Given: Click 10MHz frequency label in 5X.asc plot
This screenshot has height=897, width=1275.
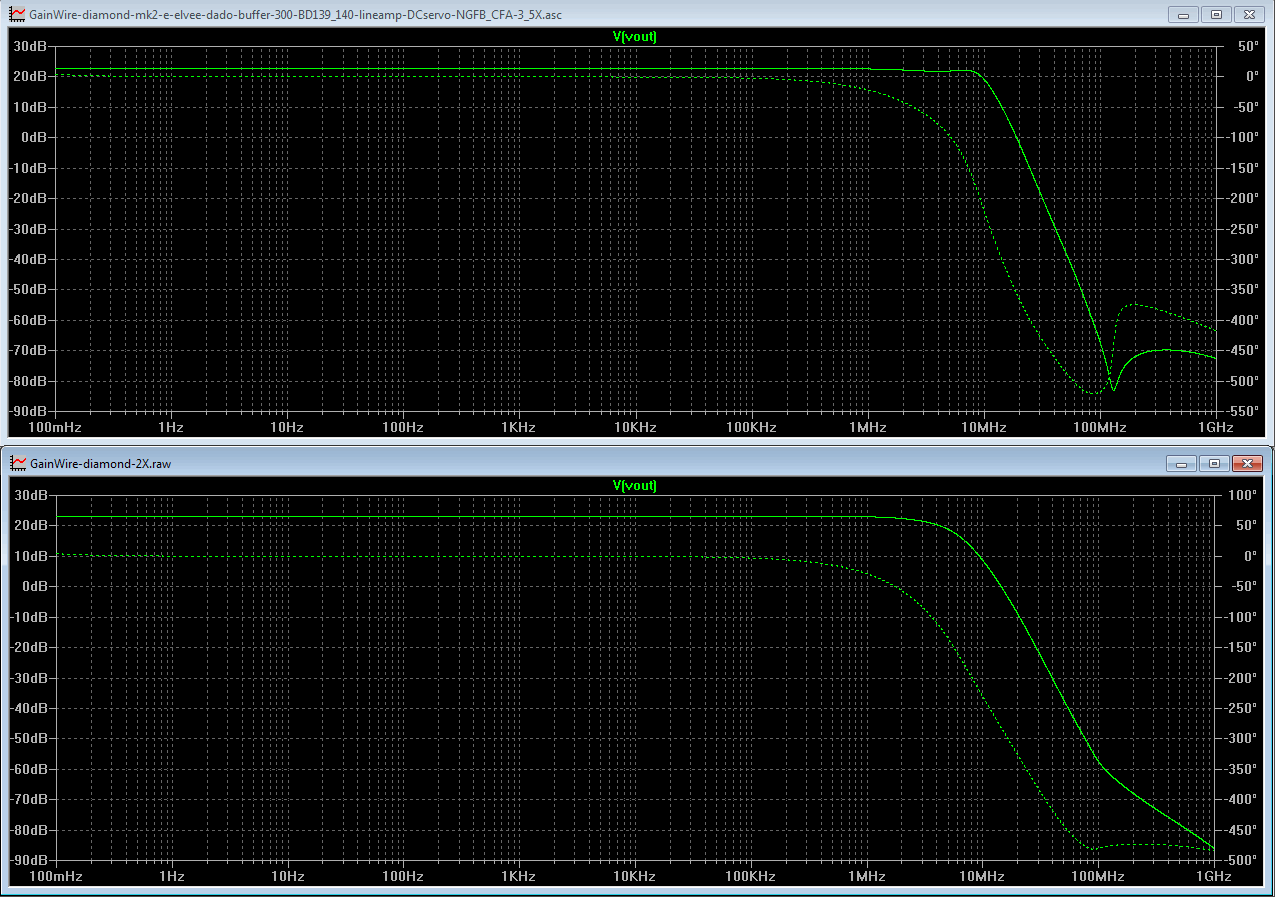Looking at the screenshot, I should (x=983, y=428).
